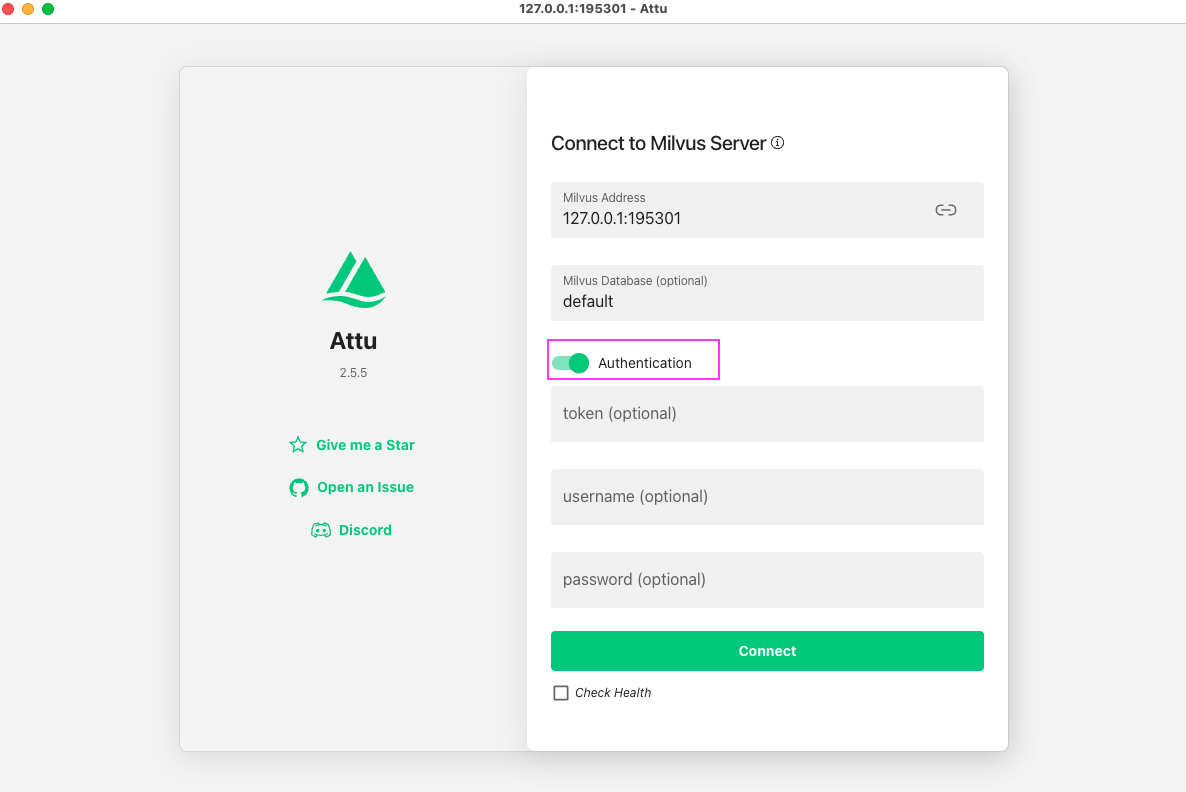The image size is (1186, 792).
Task: Click the link icon in Milvus Address field
Action: [x=945, y=210]
